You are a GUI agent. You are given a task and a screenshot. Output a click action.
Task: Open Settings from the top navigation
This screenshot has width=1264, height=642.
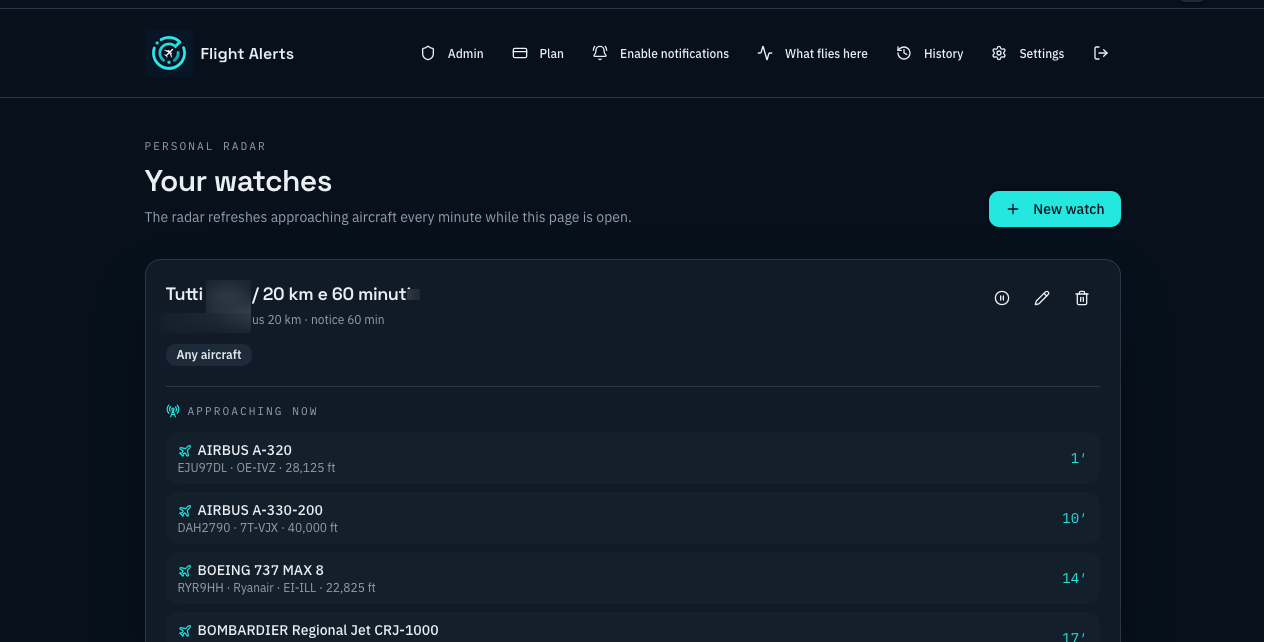(1028, 53)
